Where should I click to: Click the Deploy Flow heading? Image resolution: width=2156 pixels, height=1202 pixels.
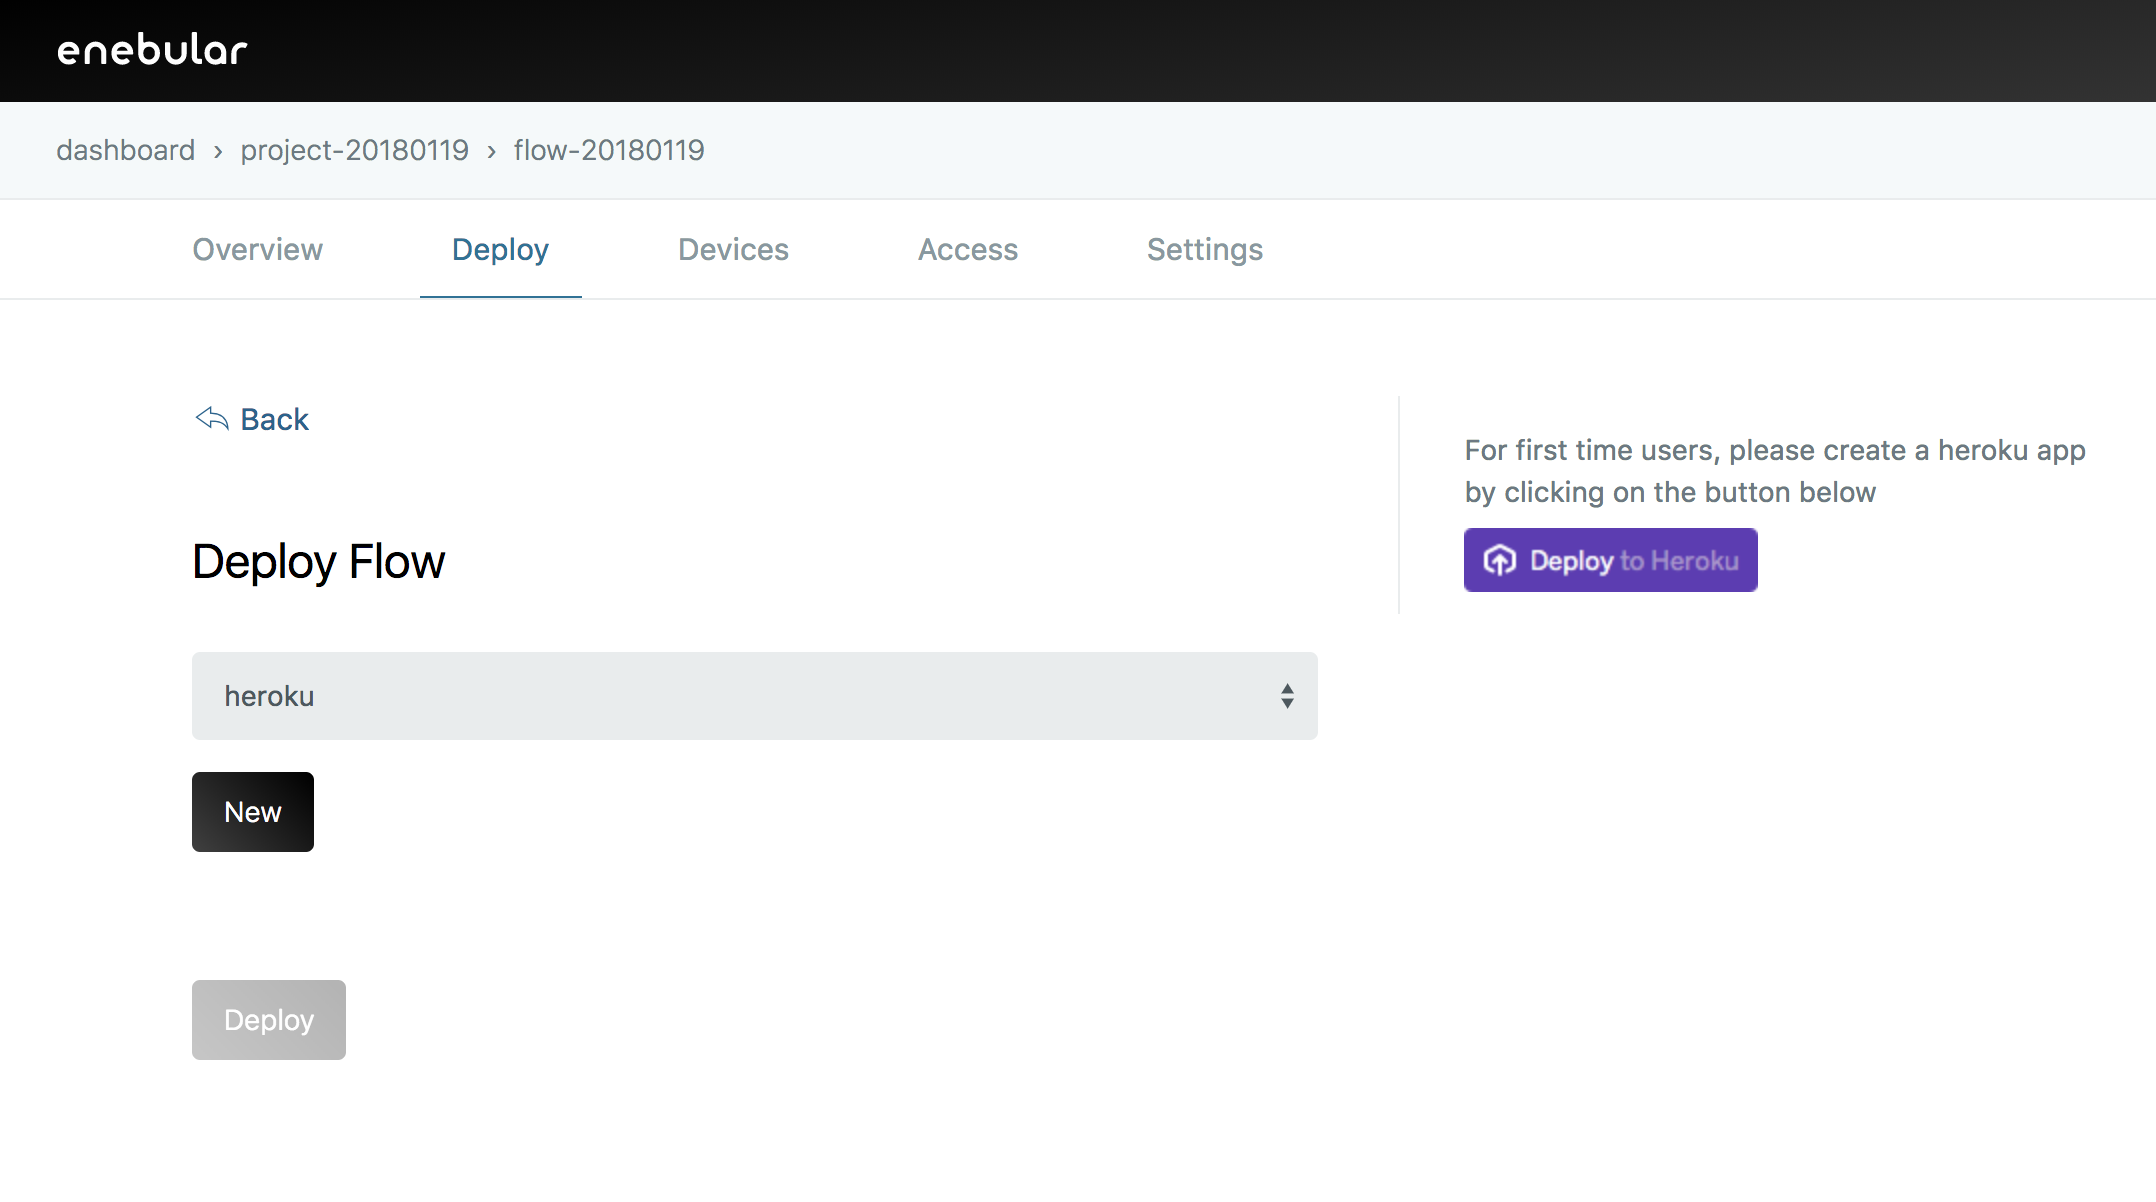[x=319, y=561]
